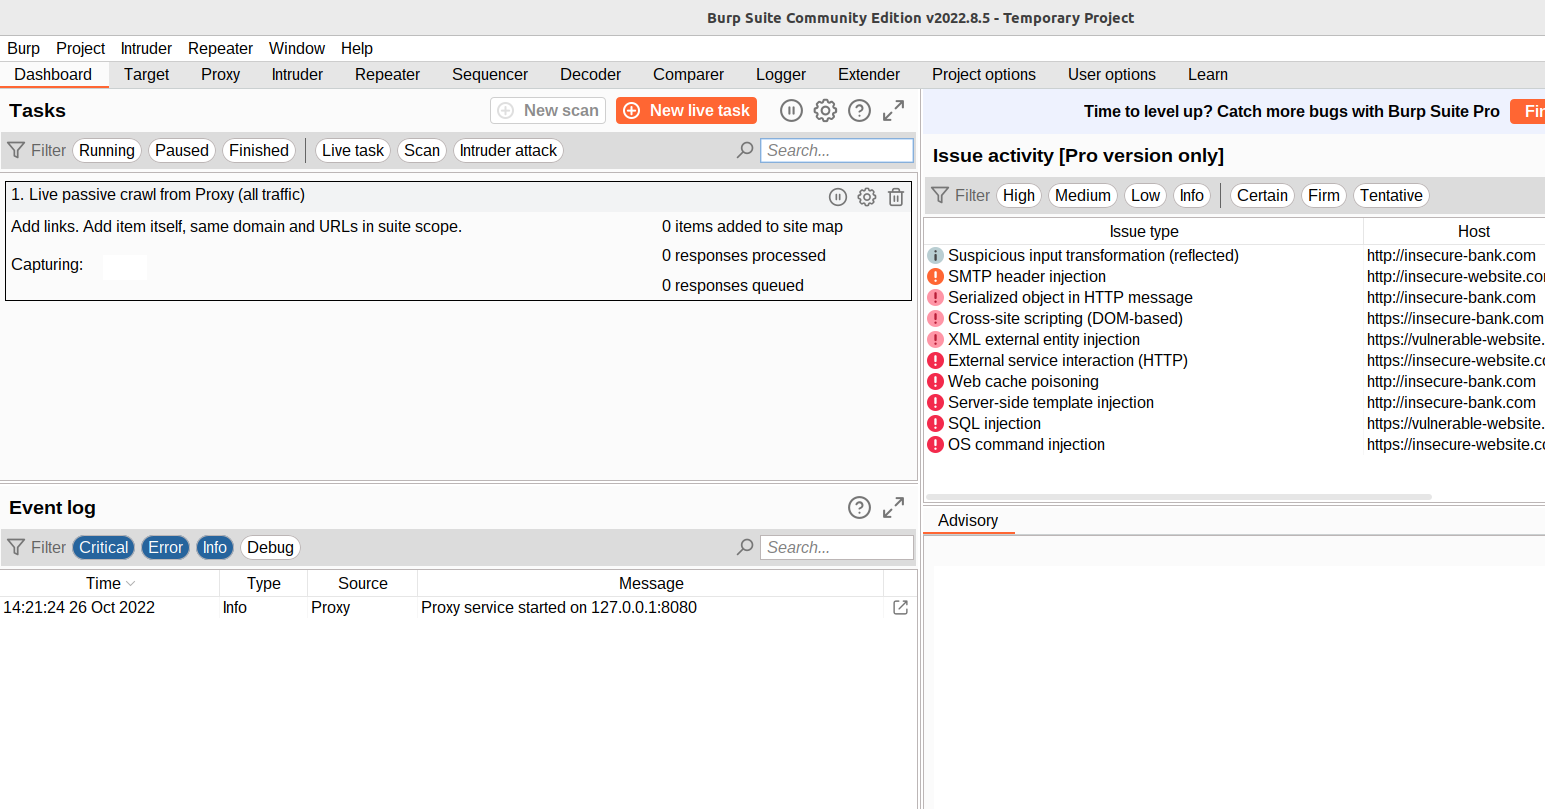The width and height of the screenshot is (1545, 809).
Task: Open the Event log help icon
Action: click(x=859, y=508)
